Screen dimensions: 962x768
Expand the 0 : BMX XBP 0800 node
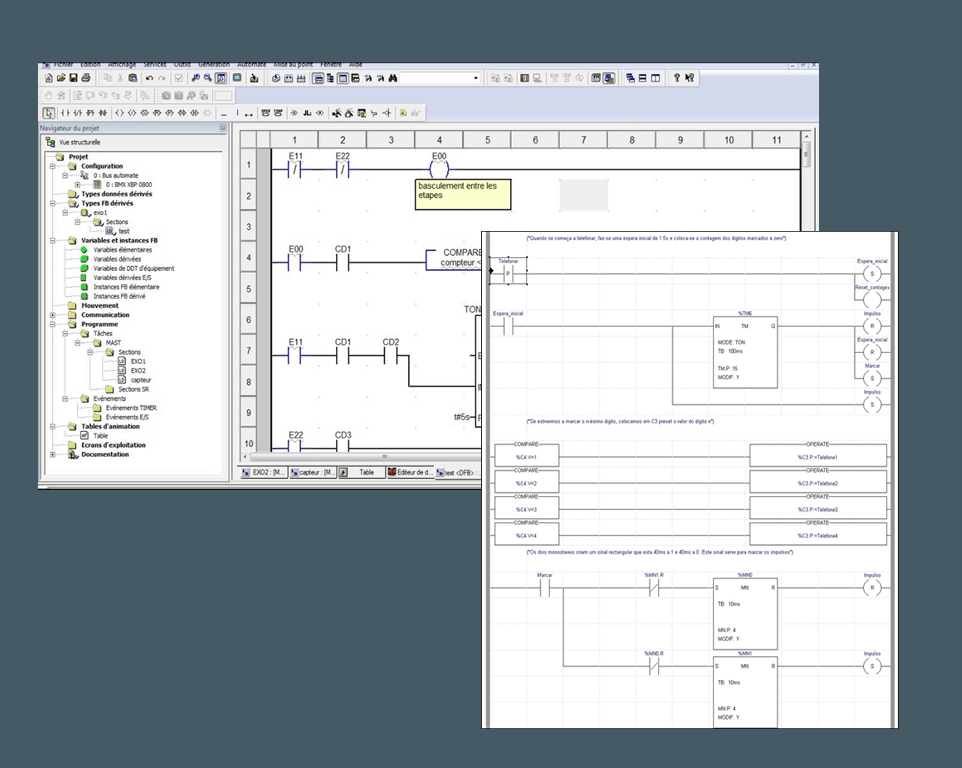77,185
